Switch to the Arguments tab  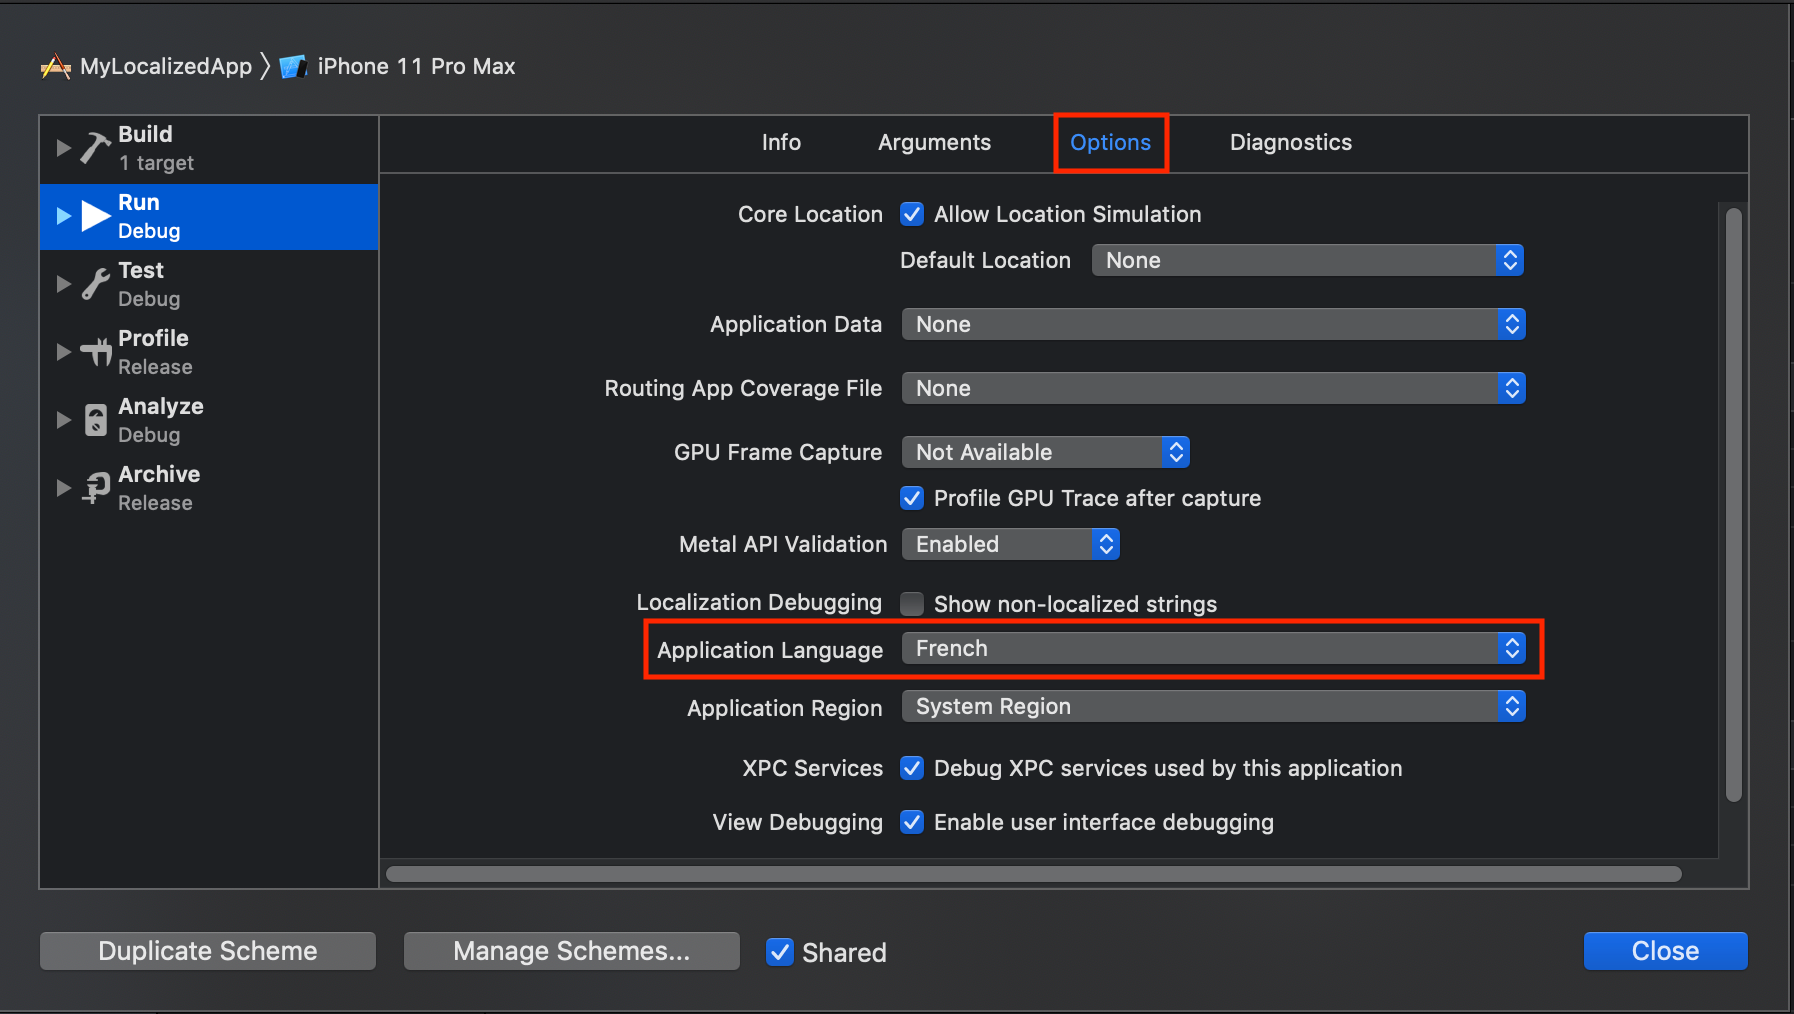[934, 143]
